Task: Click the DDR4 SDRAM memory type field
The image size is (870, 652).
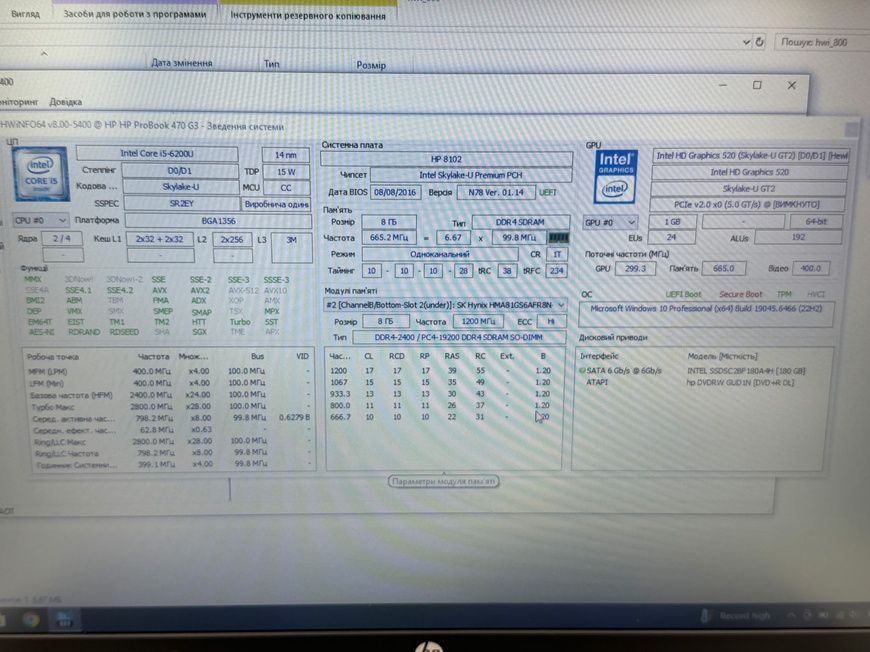Action: (520, 222)
